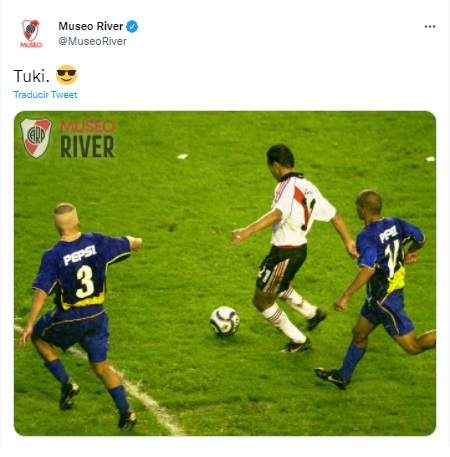Click the number 21 on the black shorts

[265, 273]
